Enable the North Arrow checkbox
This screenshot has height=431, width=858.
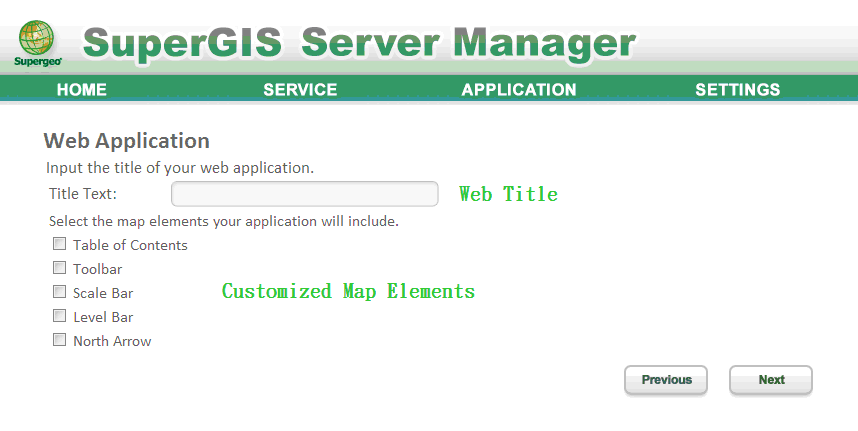click(x=60, y=340)
